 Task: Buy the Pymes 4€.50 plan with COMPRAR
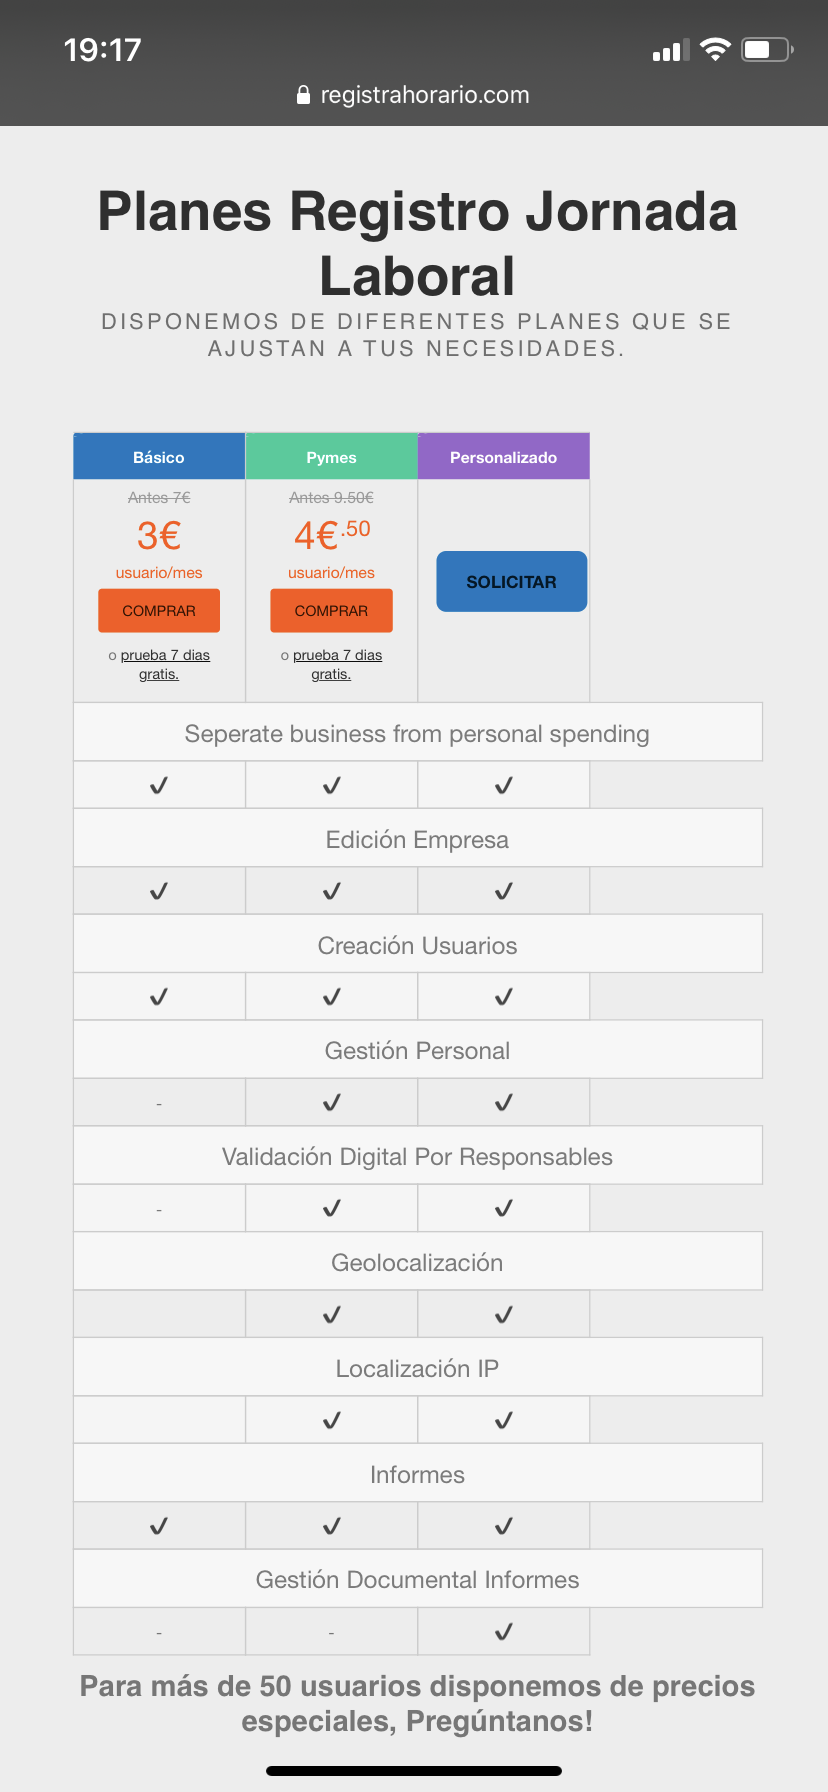coord(331,611)
